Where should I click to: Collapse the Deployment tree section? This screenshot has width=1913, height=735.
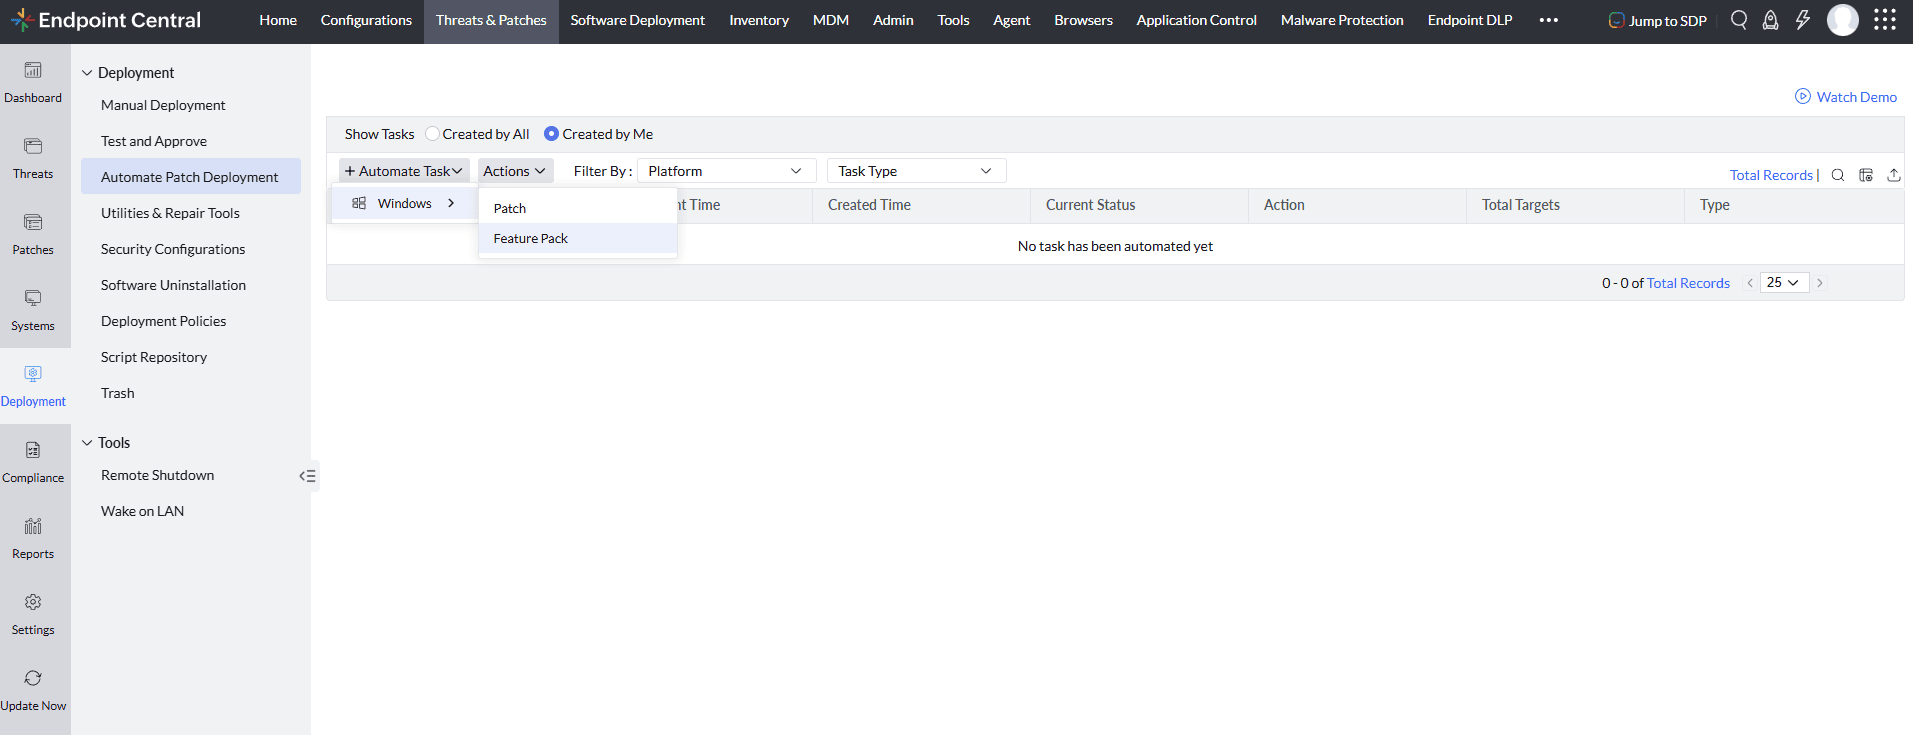coord(87,73)
